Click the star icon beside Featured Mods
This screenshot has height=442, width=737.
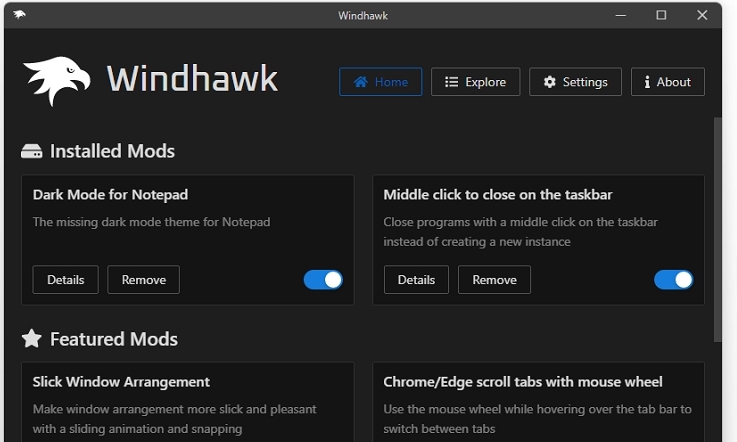(31, 339)
